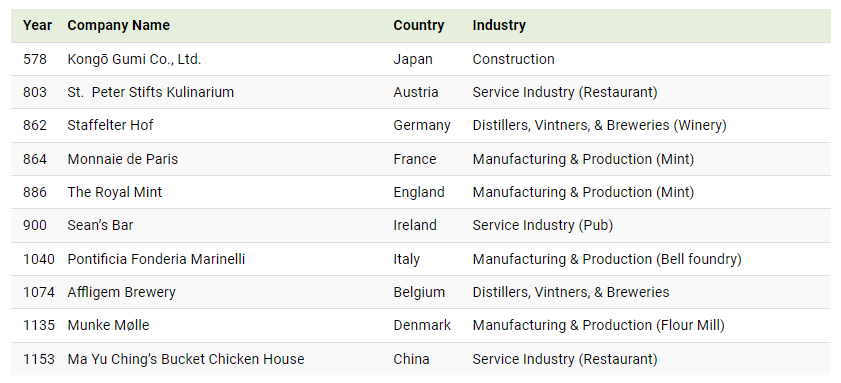Click the Country column header
The width and height of the screenshot is (841, 383).
pos(418,25)
